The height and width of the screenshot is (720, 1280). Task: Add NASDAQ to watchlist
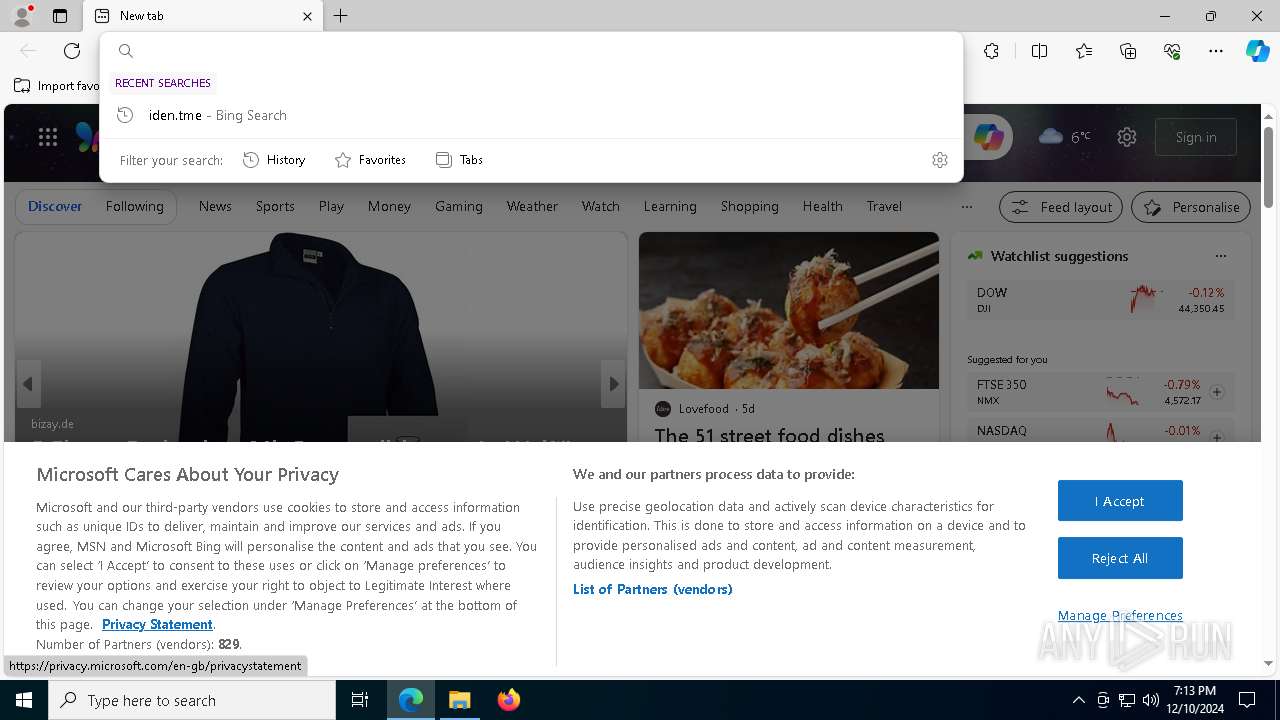[x=1217, y=437]
